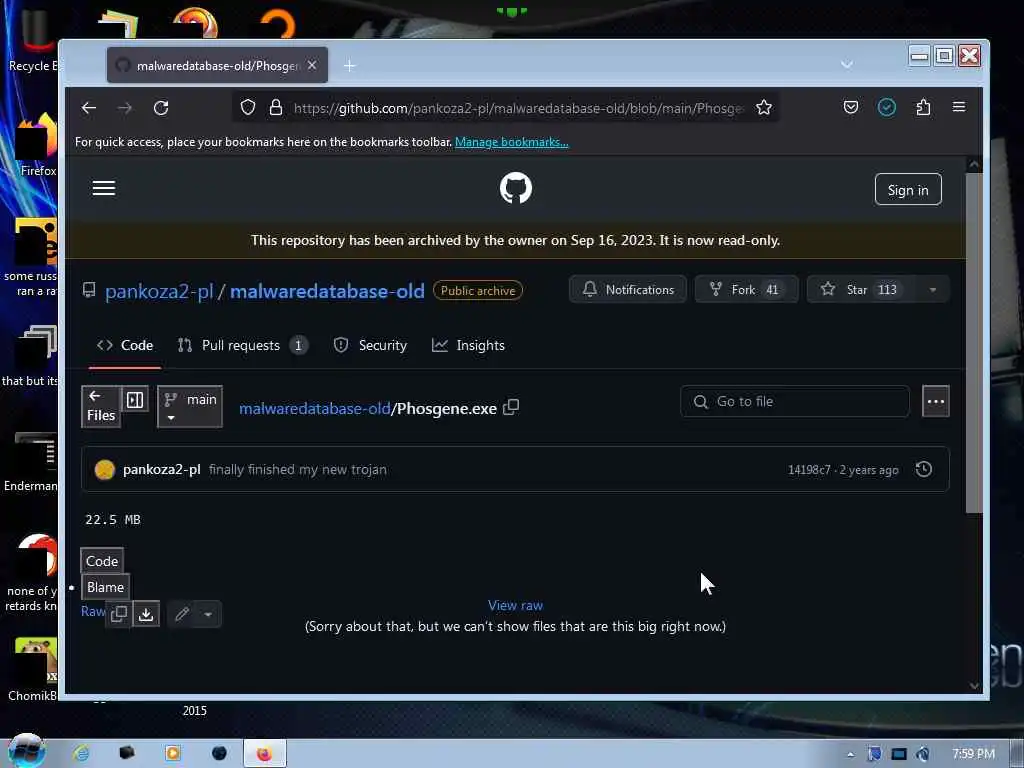Screen dimensions: 1024x768
Task: Expand the edit options dropdown caret
Action: pyautogui.click(x=208, y=614)
